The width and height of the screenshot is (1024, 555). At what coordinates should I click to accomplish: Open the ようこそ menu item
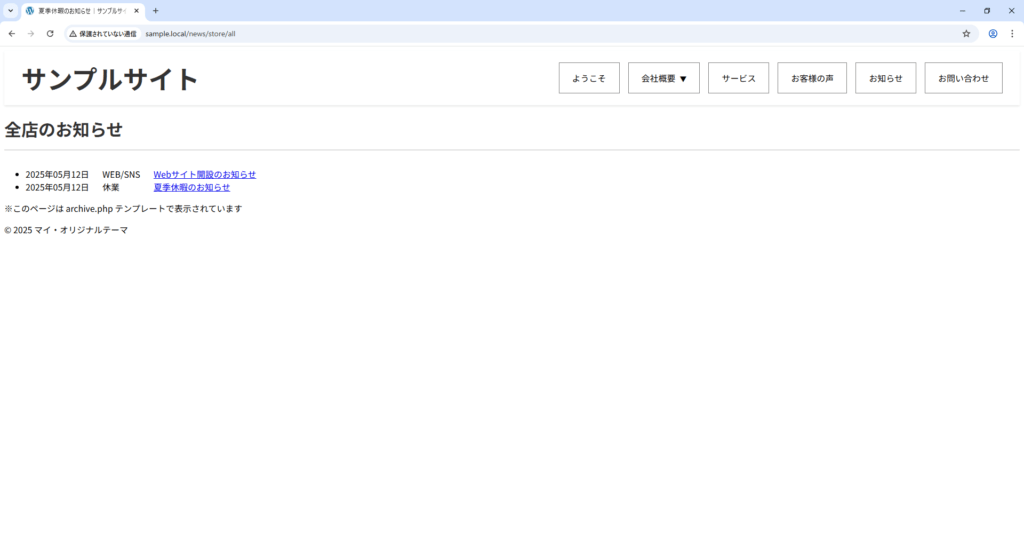[x=589, y=78]
